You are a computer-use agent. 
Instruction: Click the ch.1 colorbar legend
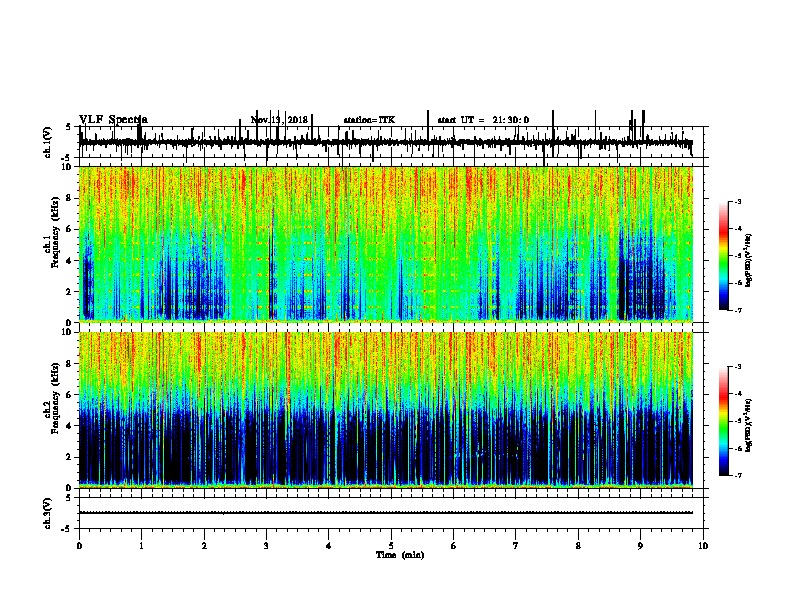pos(724,256)
